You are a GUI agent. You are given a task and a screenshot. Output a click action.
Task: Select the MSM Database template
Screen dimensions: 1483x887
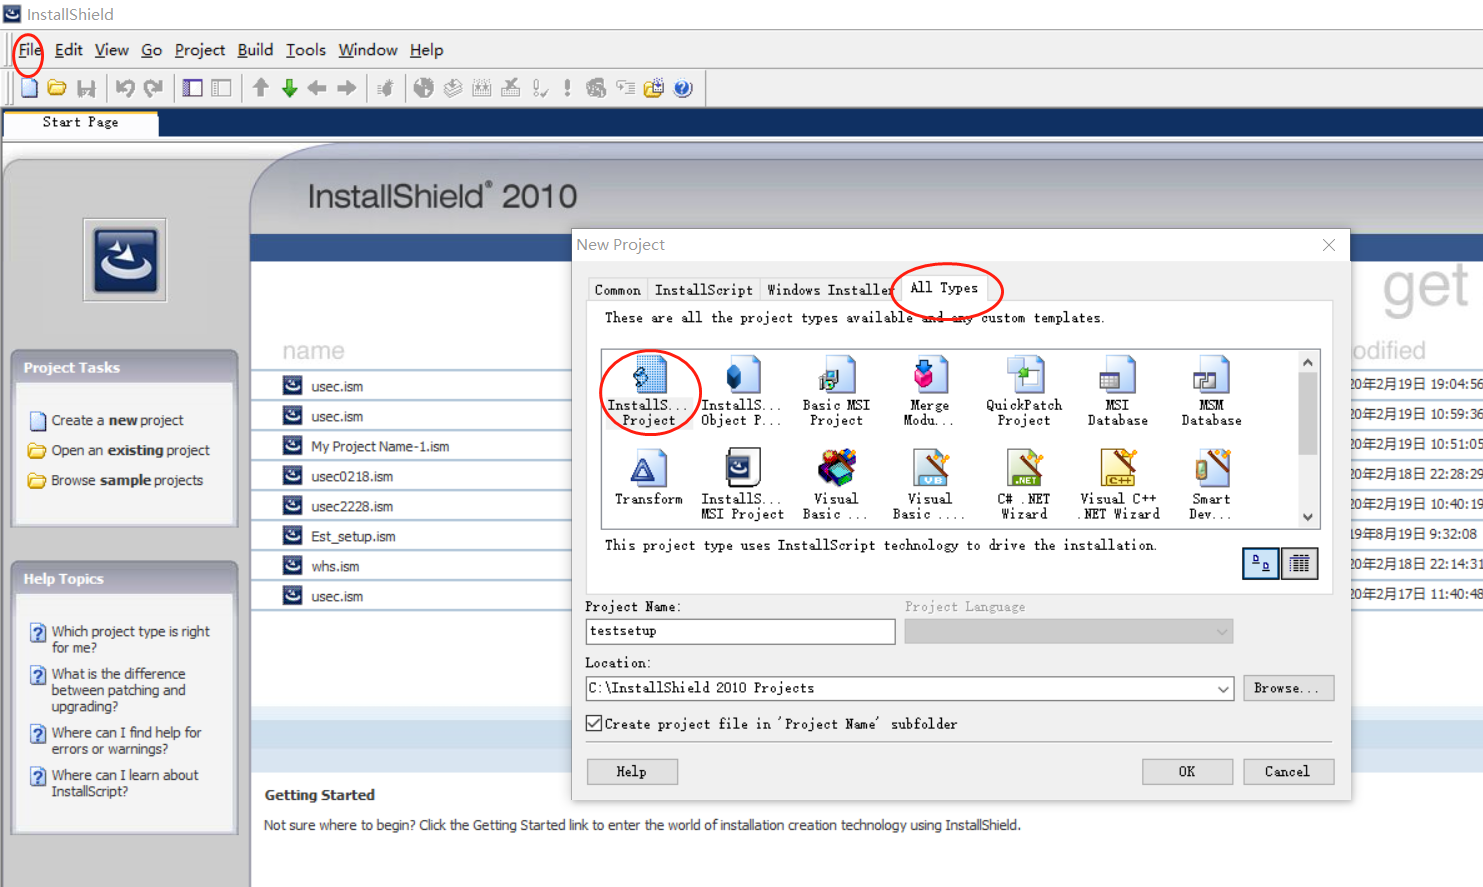(x=1211, y=392)
